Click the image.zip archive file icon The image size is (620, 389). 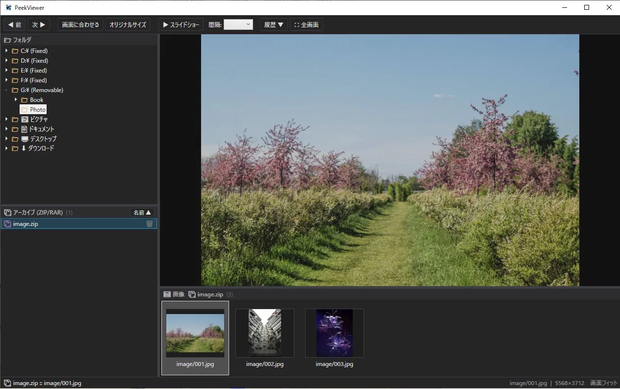7,224
